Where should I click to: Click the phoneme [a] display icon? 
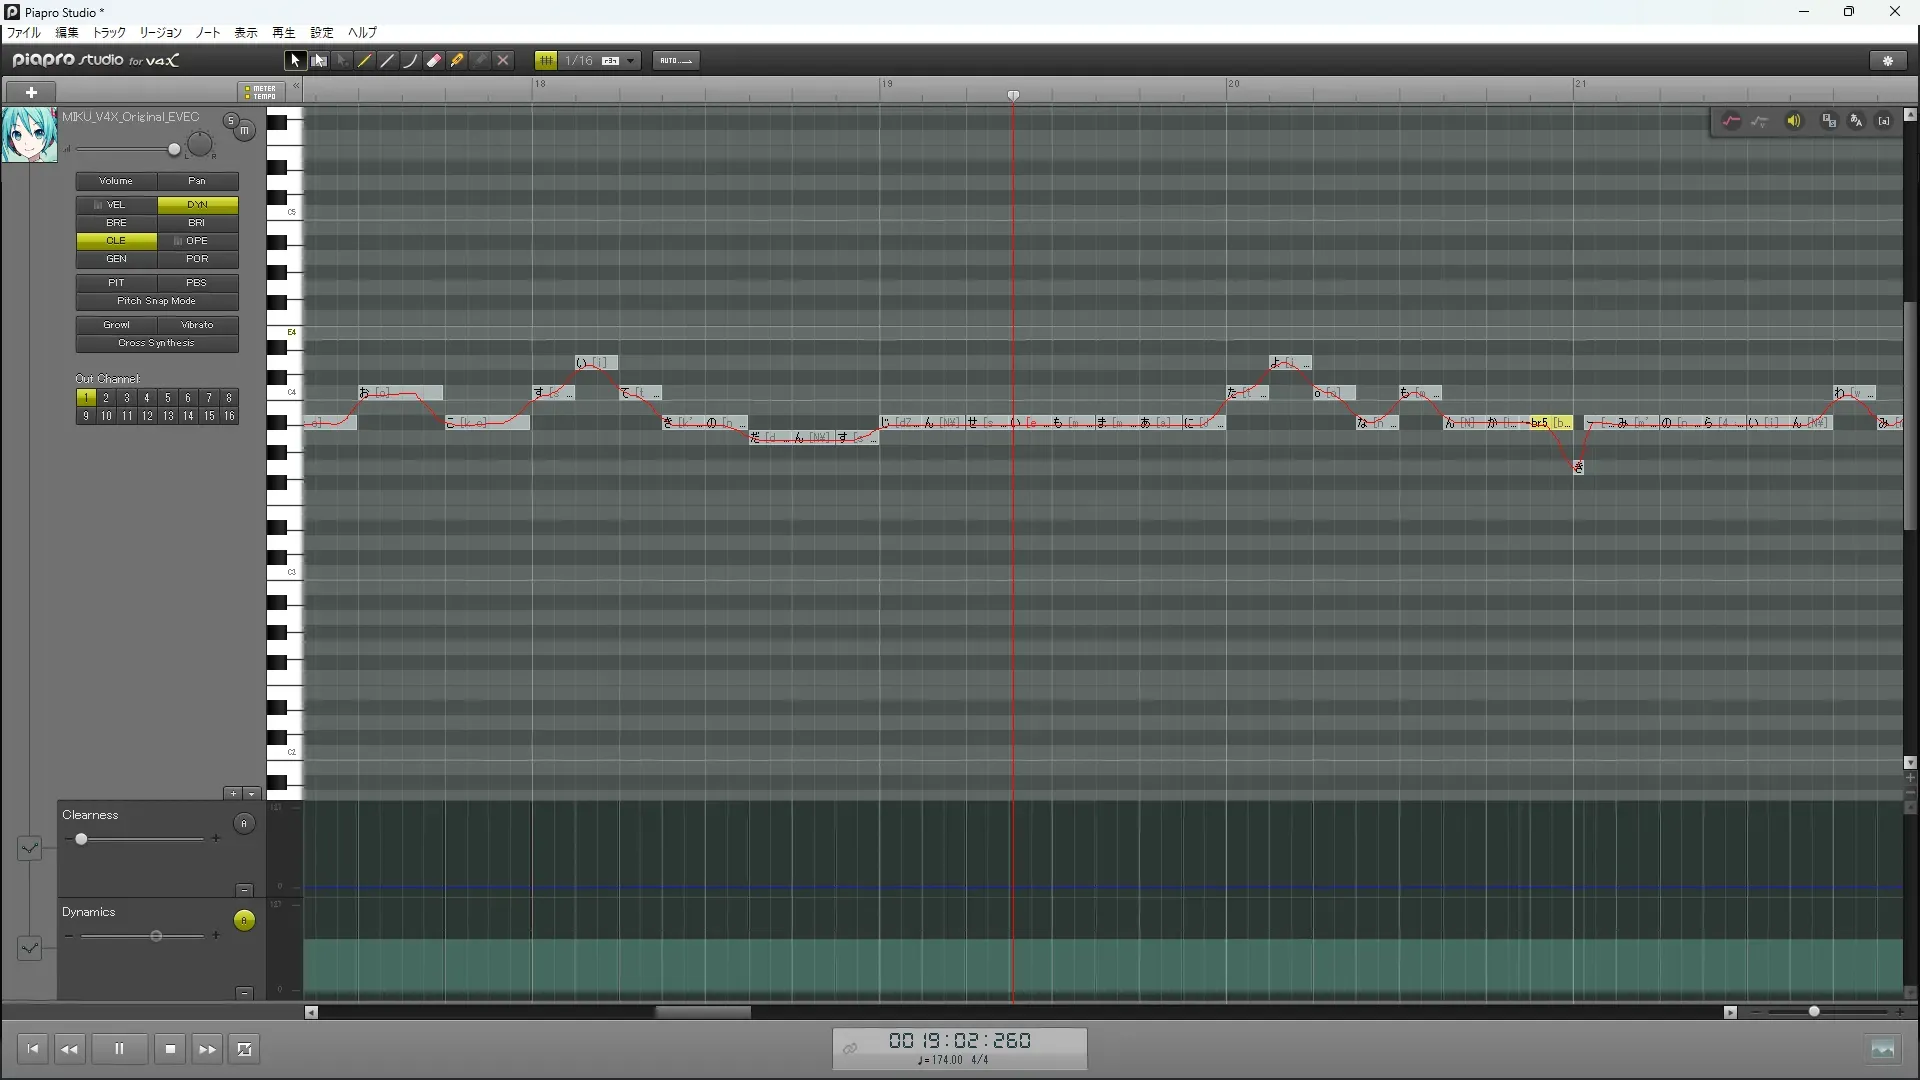1884,121
